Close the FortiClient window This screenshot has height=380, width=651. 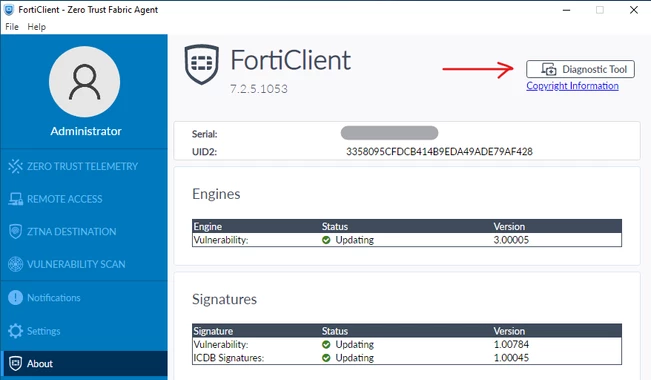coord(634,10)
